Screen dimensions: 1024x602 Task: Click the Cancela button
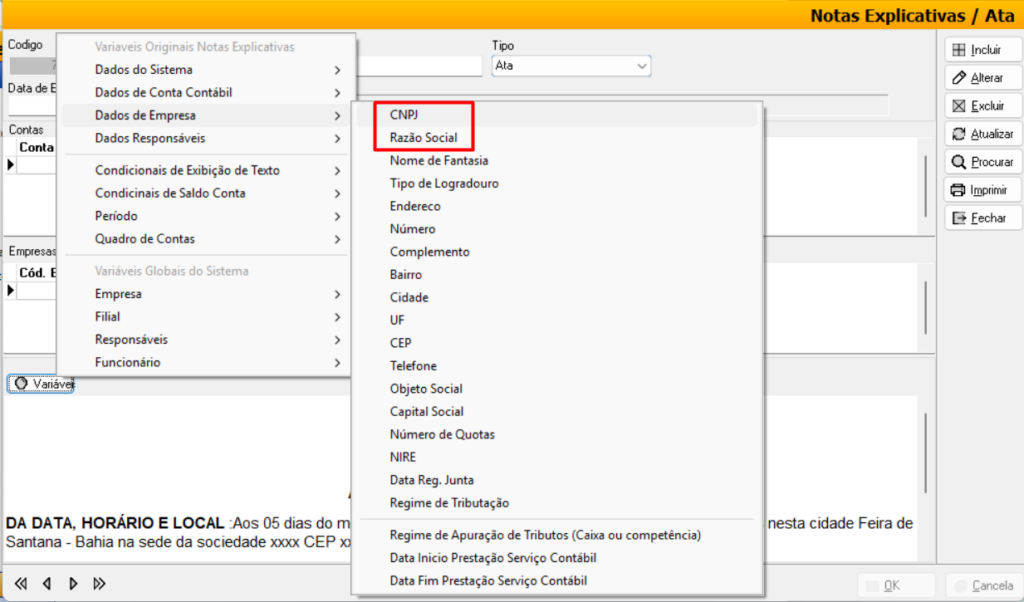(983, 585)
